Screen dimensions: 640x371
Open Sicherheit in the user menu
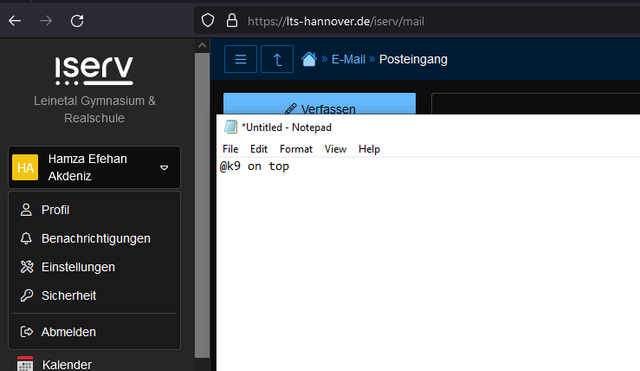pyautogui.click(x=94, y=295)
